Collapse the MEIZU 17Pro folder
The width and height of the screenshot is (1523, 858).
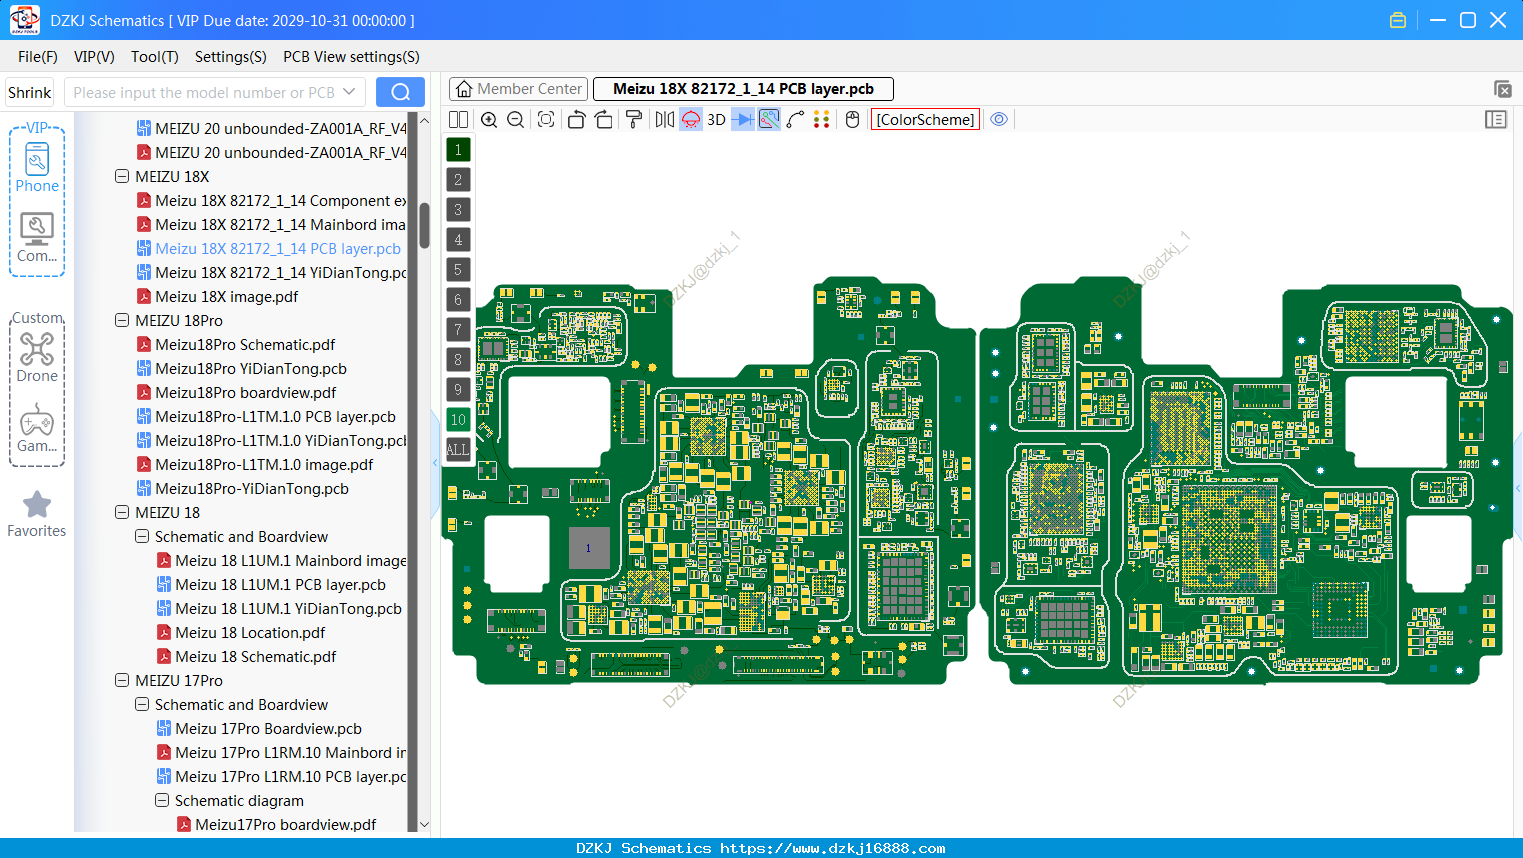point(122,680)
